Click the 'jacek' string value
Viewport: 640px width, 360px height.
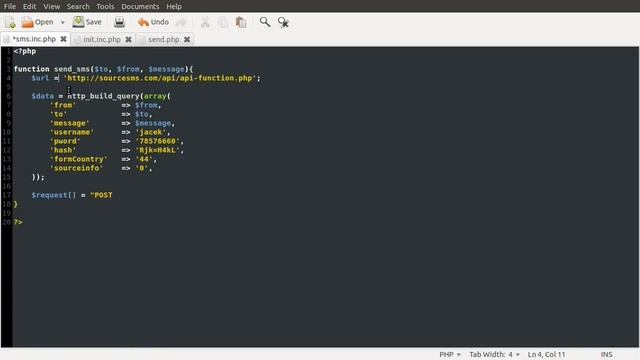pos(151,132)
